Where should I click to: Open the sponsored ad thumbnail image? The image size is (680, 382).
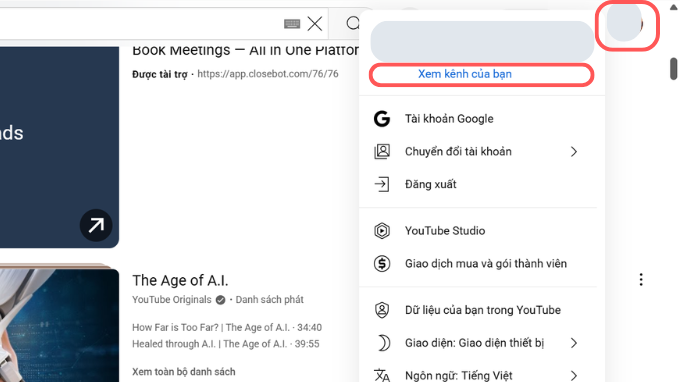point(59,147)
